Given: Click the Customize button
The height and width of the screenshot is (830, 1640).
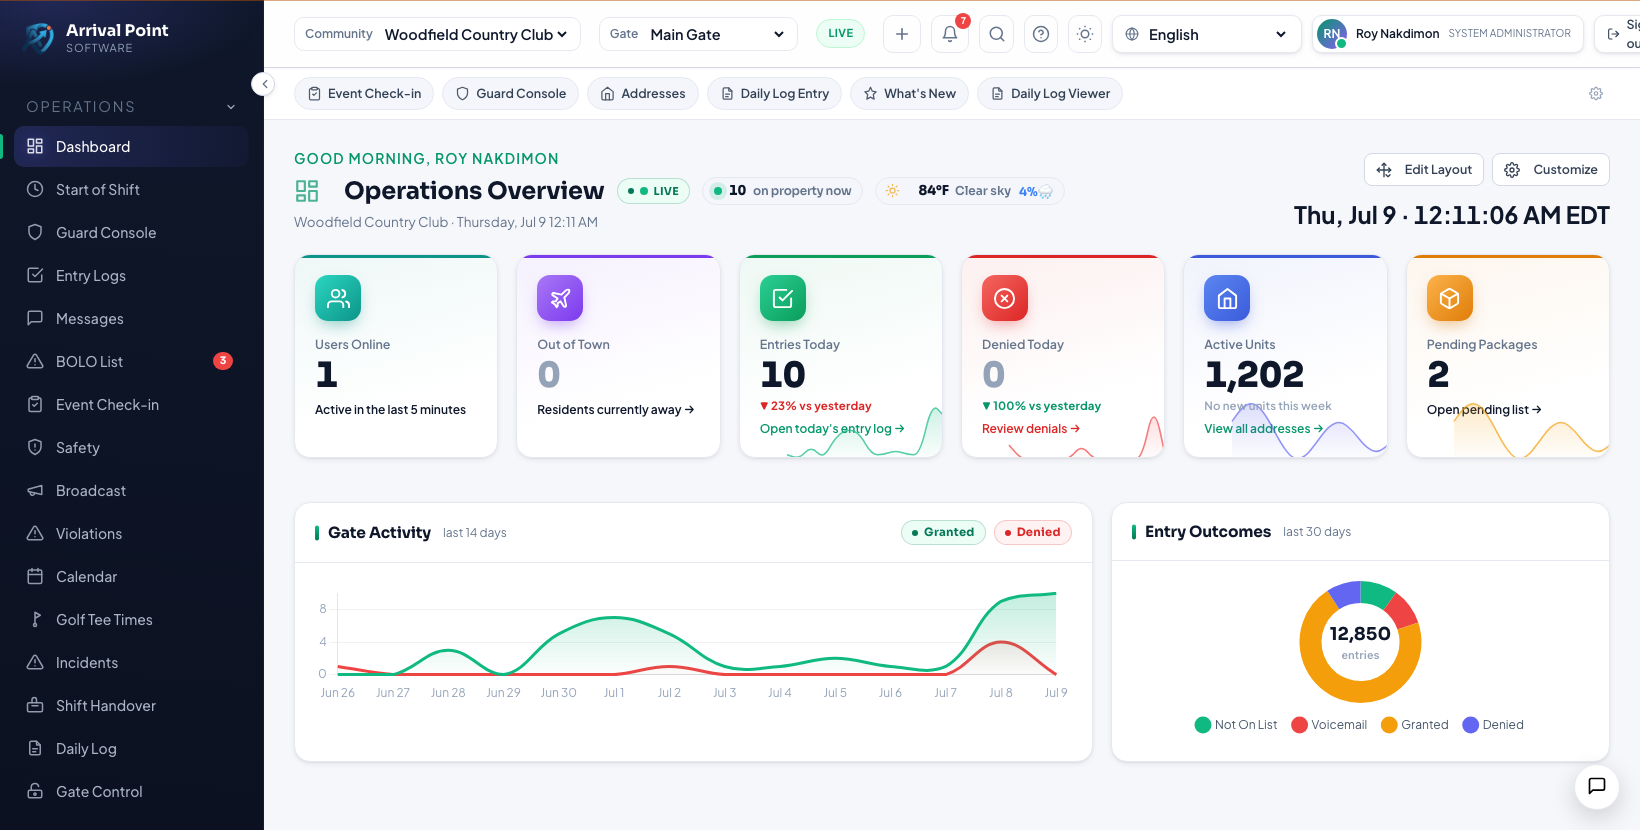Looking at the screenshot, I should 1551,170.
